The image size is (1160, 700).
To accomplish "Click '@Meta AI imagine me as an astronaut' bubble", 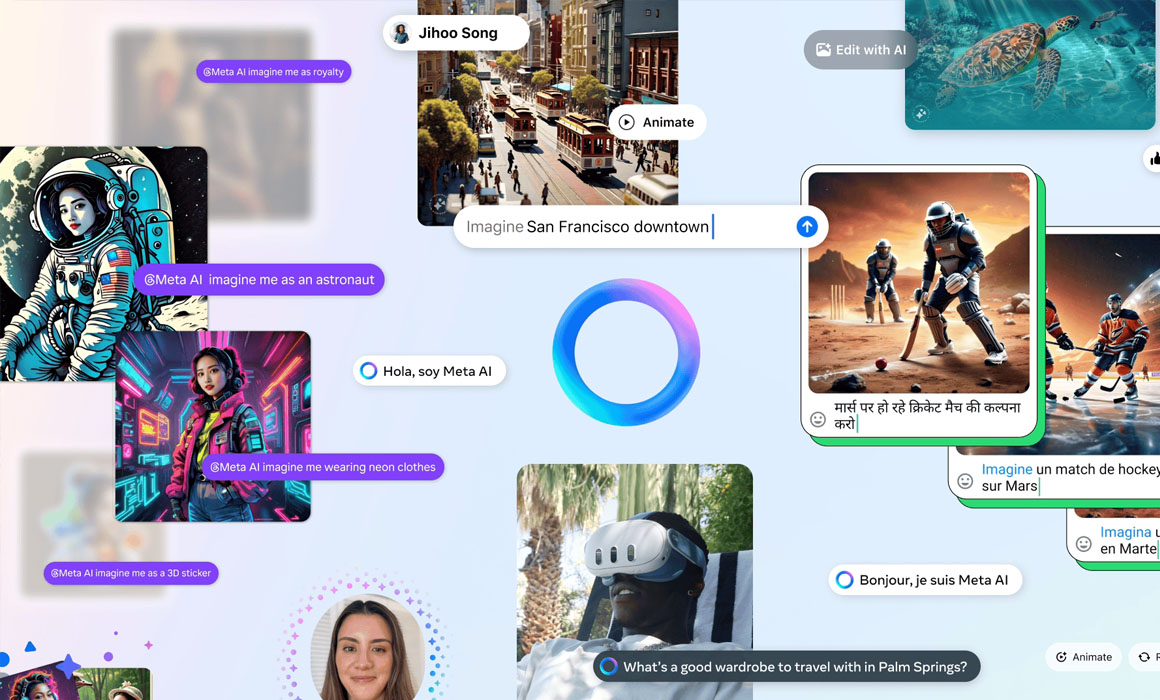I will click(259, 280).
